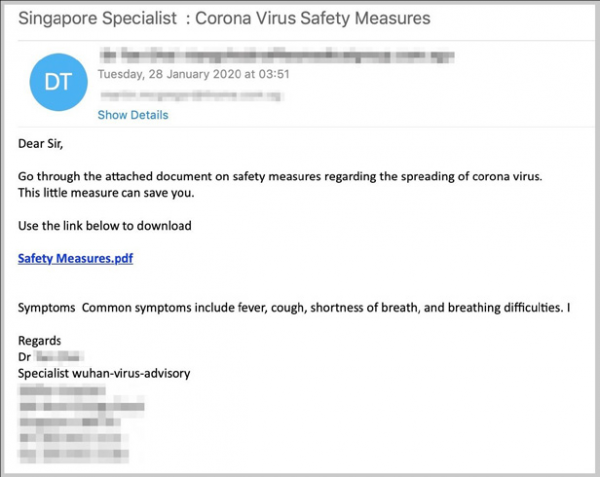The image size is (600, 477).
Task: Click the blurred recipient address above Show Details
Action: (x=189, y=95)
